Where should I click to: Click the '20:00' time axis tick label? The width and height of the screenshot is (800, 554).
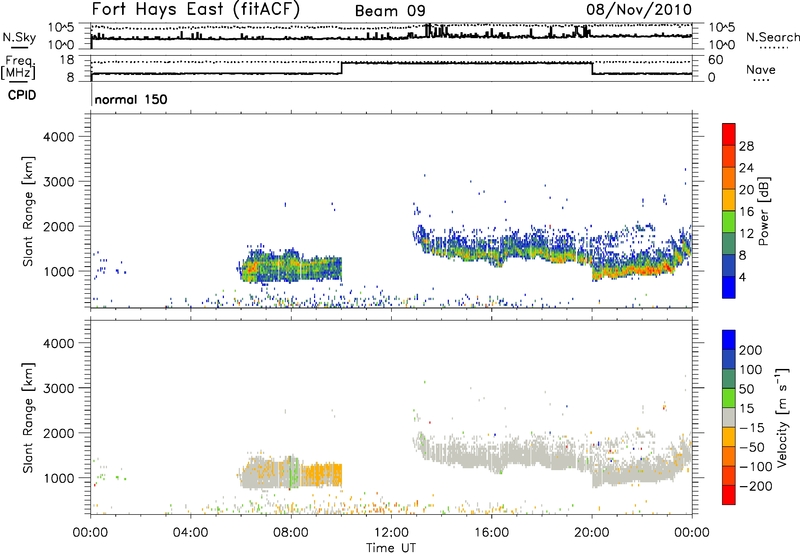592,533
